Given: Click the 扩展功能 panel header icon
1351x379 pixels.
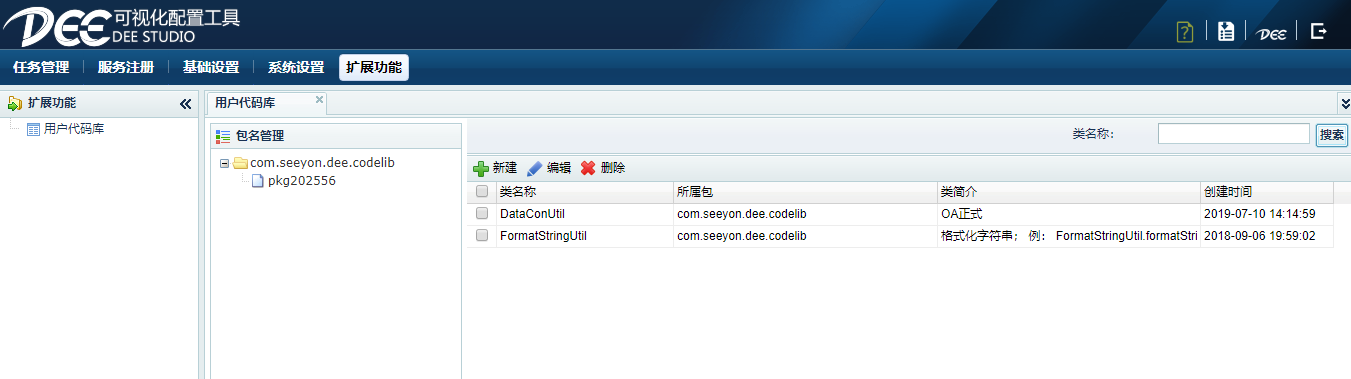Looking at the screenshot, I should click(15, 103).
